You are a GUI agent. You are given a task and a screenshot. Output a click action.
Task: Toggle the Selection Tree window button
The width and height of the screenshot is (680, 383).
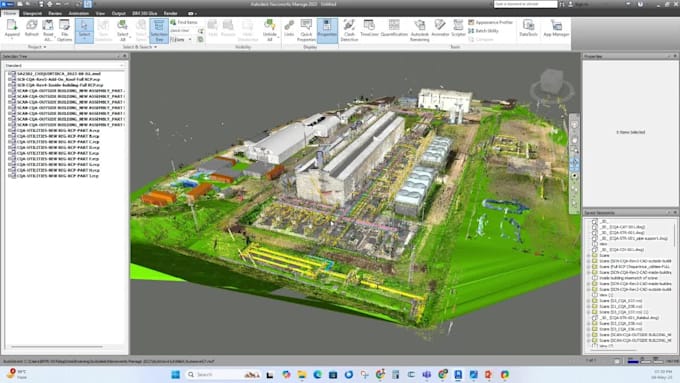pos(159,30)
